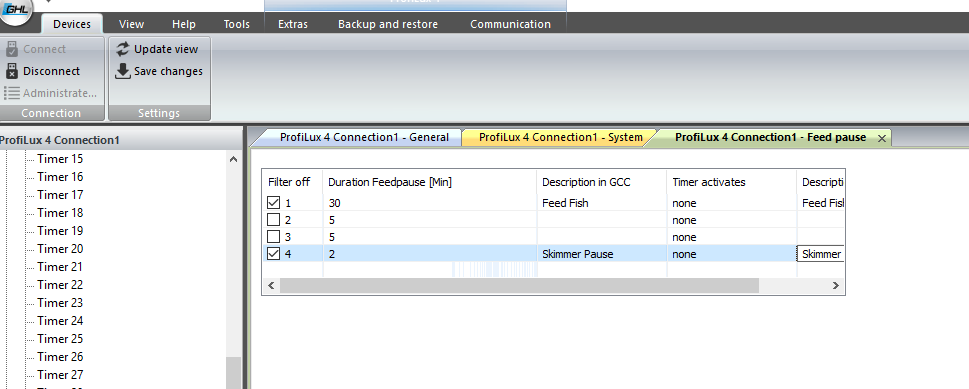Enable Filter off checkbox for row 2
The width and height of the screenshot is (969, 389).
(x=273, y=220)
